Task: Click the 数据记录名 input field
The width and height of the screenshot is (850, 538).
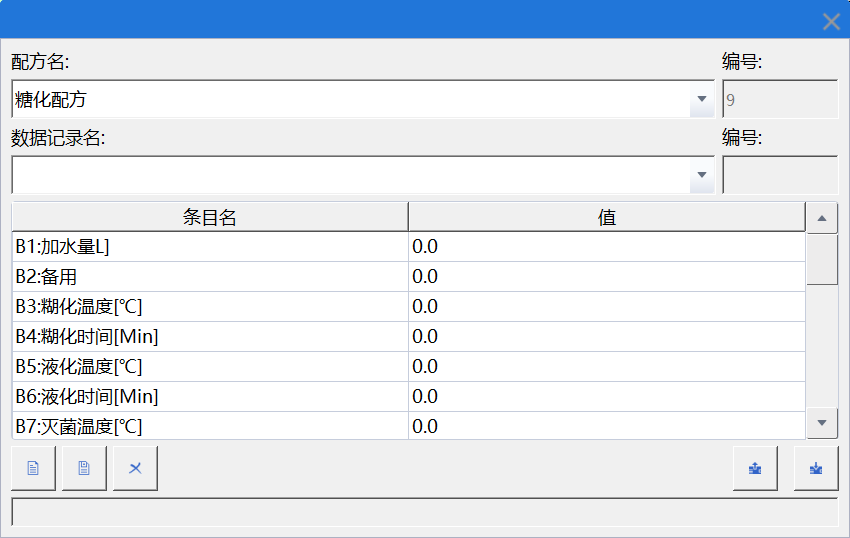Action: [x=350, y=175]
